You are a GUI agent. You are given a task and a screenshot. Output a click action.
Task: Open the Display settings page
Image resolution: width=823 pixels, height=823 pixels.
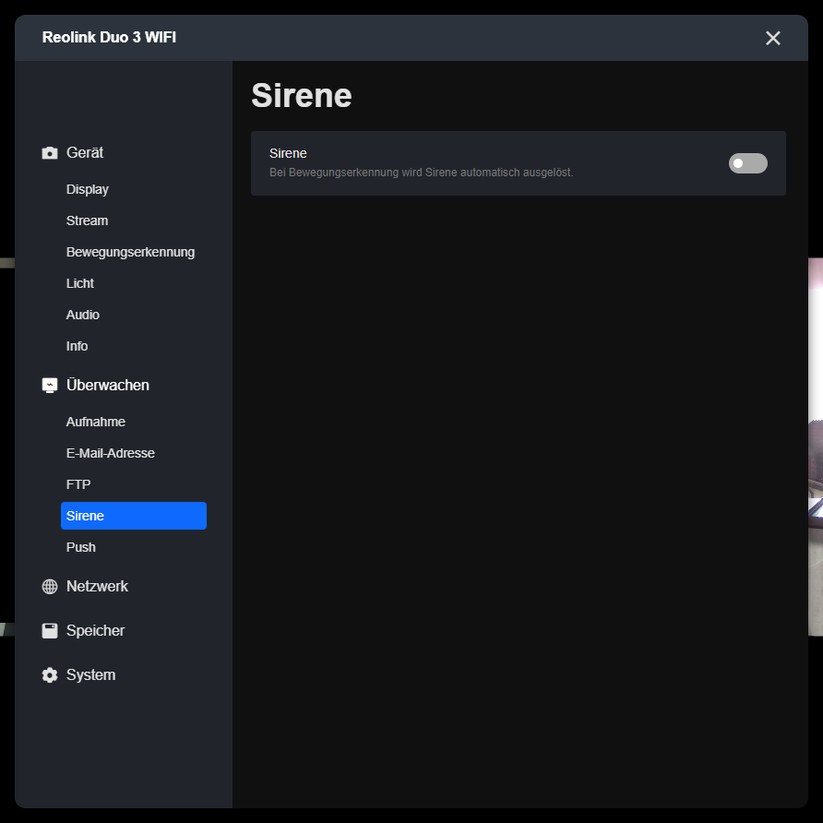click(x=87, y=189)
